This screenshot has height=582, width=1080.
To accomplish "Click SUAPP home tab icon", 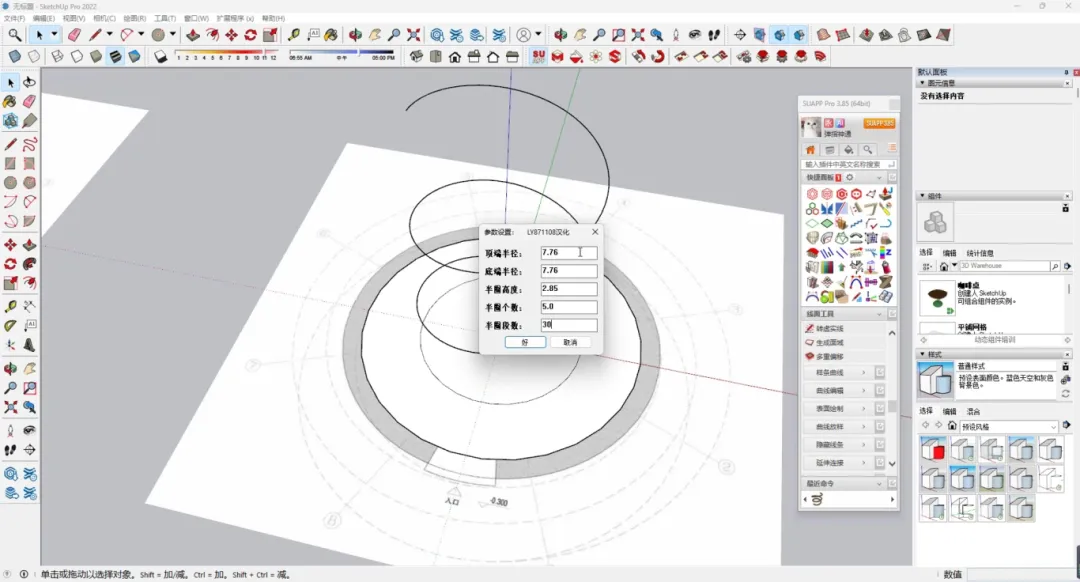I will (811, 150).
